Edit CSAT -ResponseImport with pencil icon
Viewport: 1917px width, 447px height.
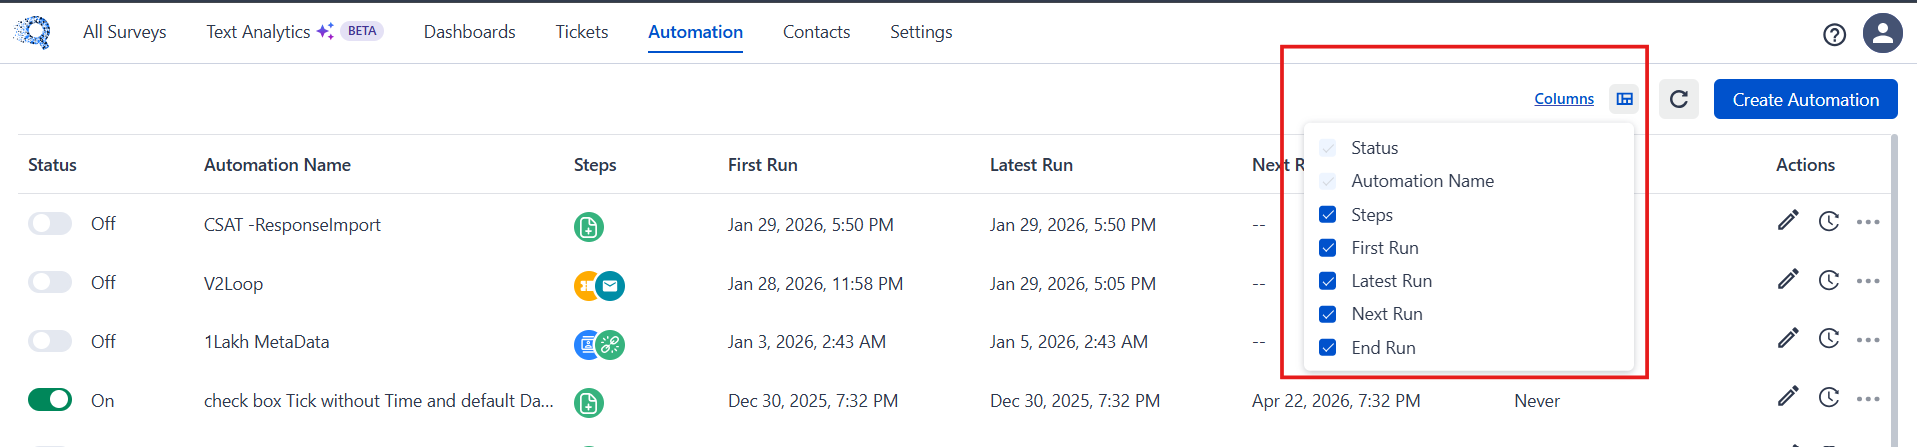point(1788,221)
